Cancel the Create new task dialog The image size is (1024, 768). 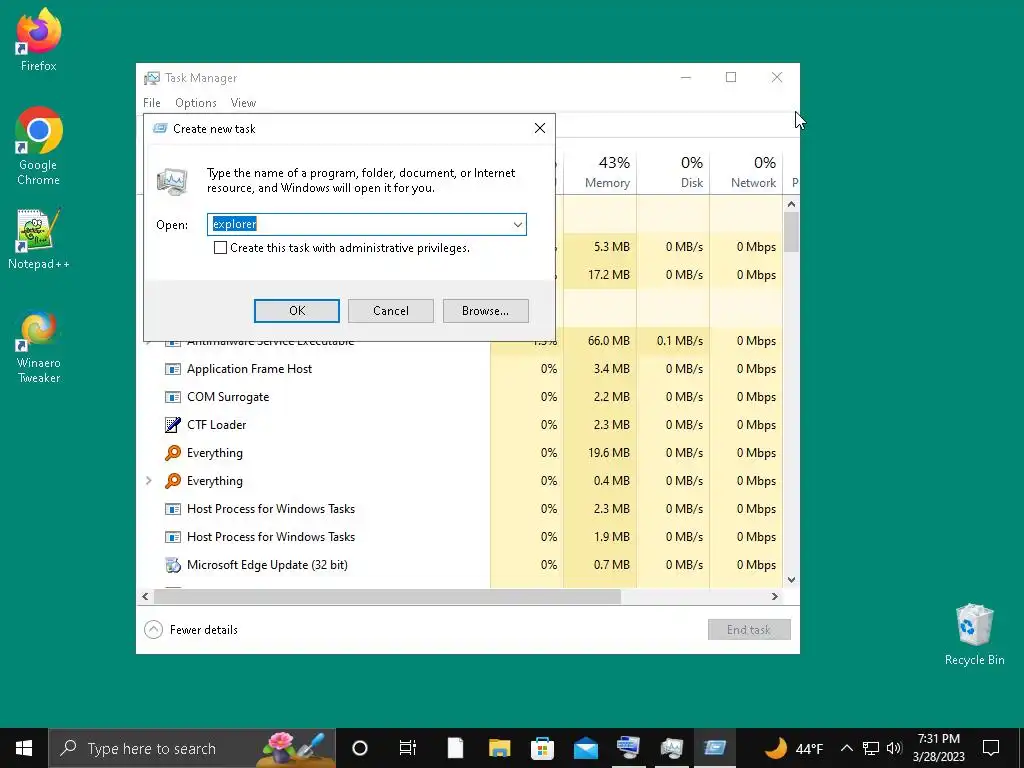[x=391, y=311]
